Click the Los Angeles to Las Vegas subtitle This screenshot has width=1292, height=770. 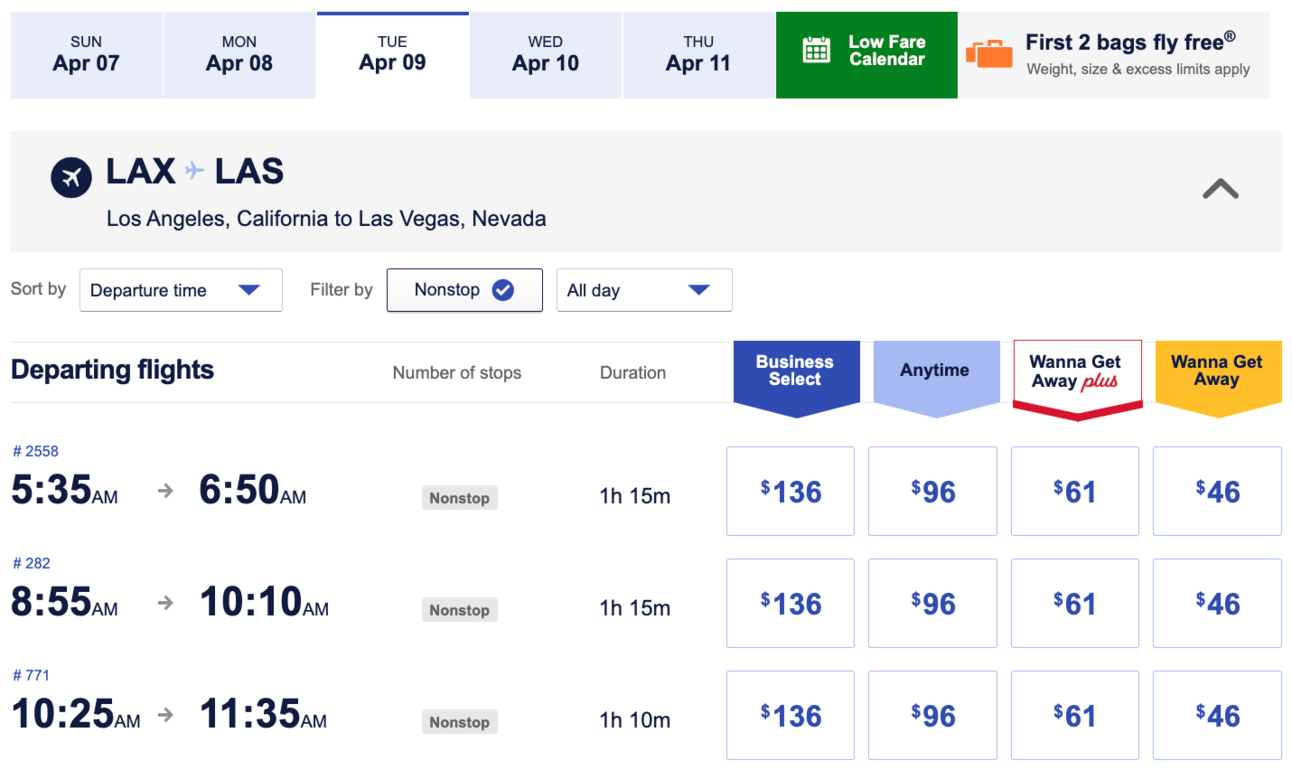pos(326,218)
